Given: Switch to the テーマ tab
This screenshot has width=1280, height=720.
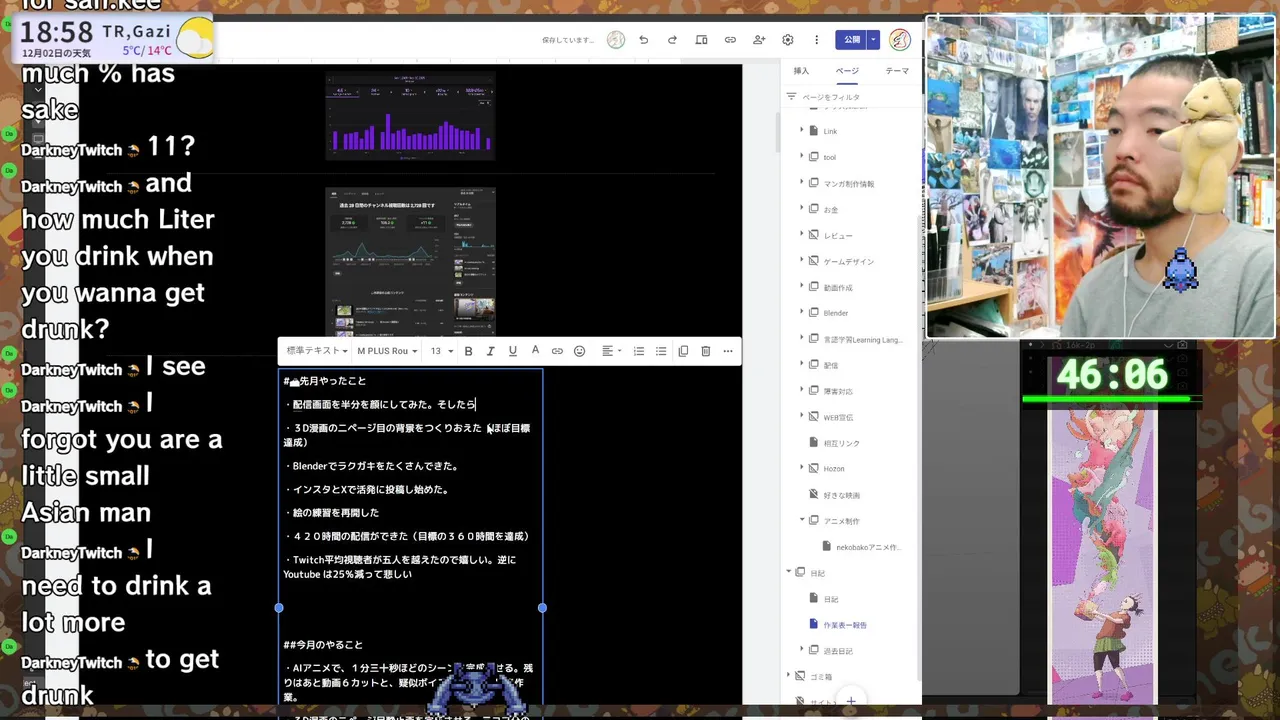Looking at the screenshot, I should [x=897, y=71].
